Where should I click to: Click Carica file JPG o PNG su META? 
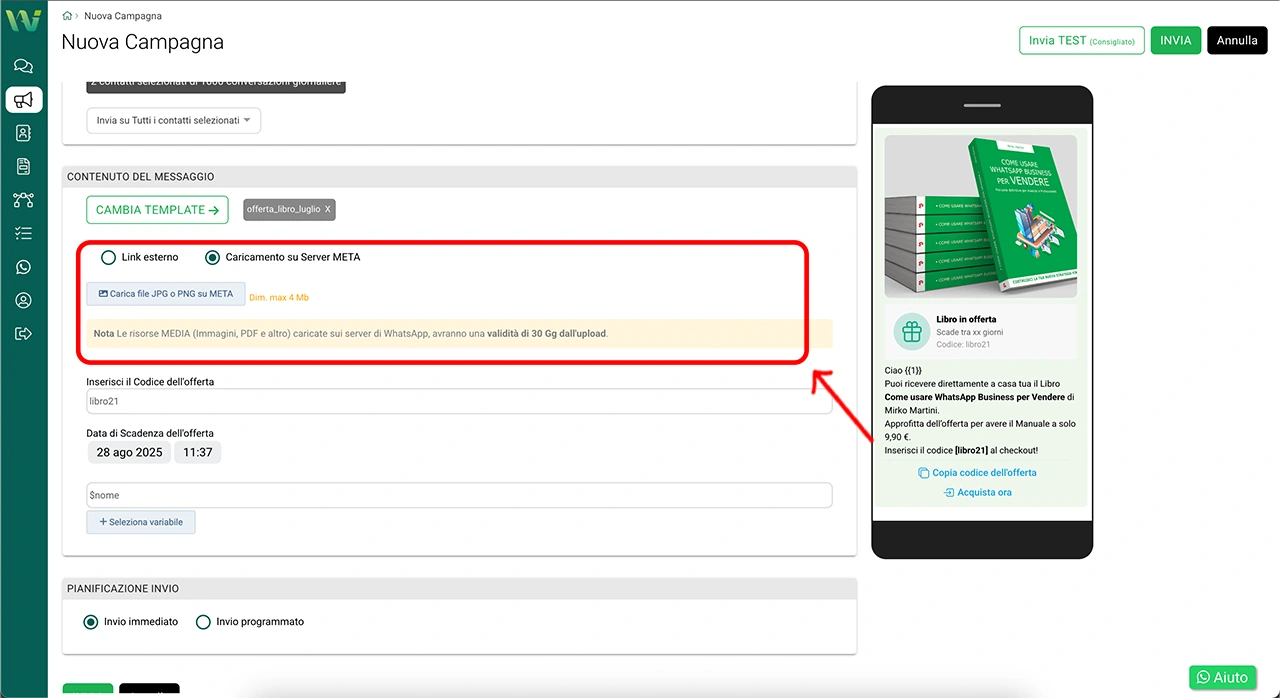click(166, 294)
